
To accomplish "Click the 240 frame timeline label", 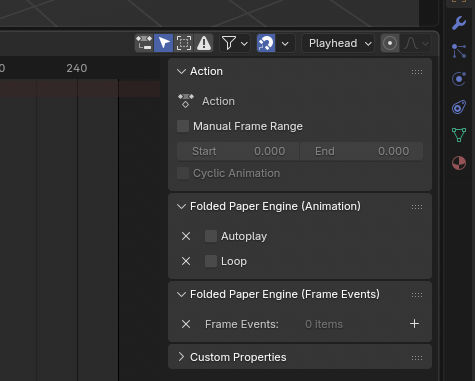I will click(x=77, y=68).
